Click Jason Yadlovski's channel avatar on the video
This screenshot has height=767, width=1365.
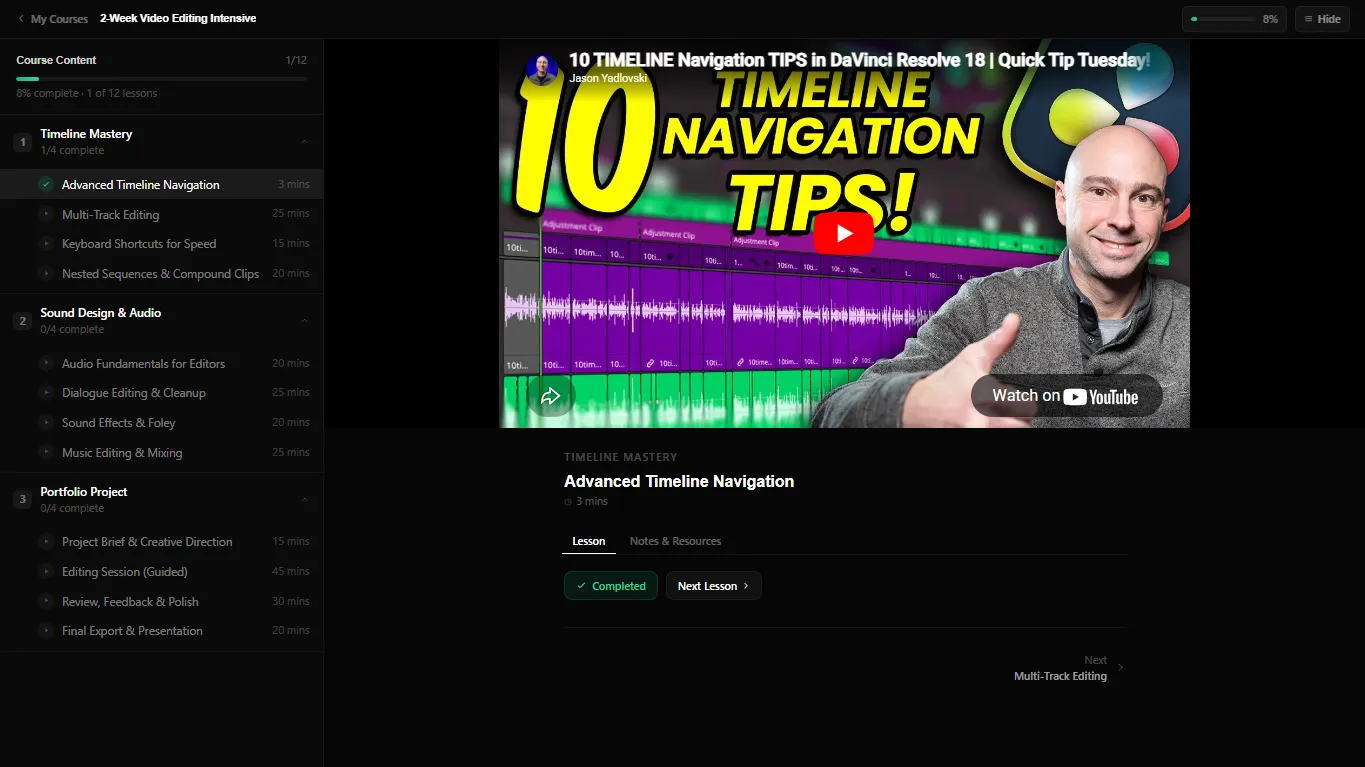542,70
